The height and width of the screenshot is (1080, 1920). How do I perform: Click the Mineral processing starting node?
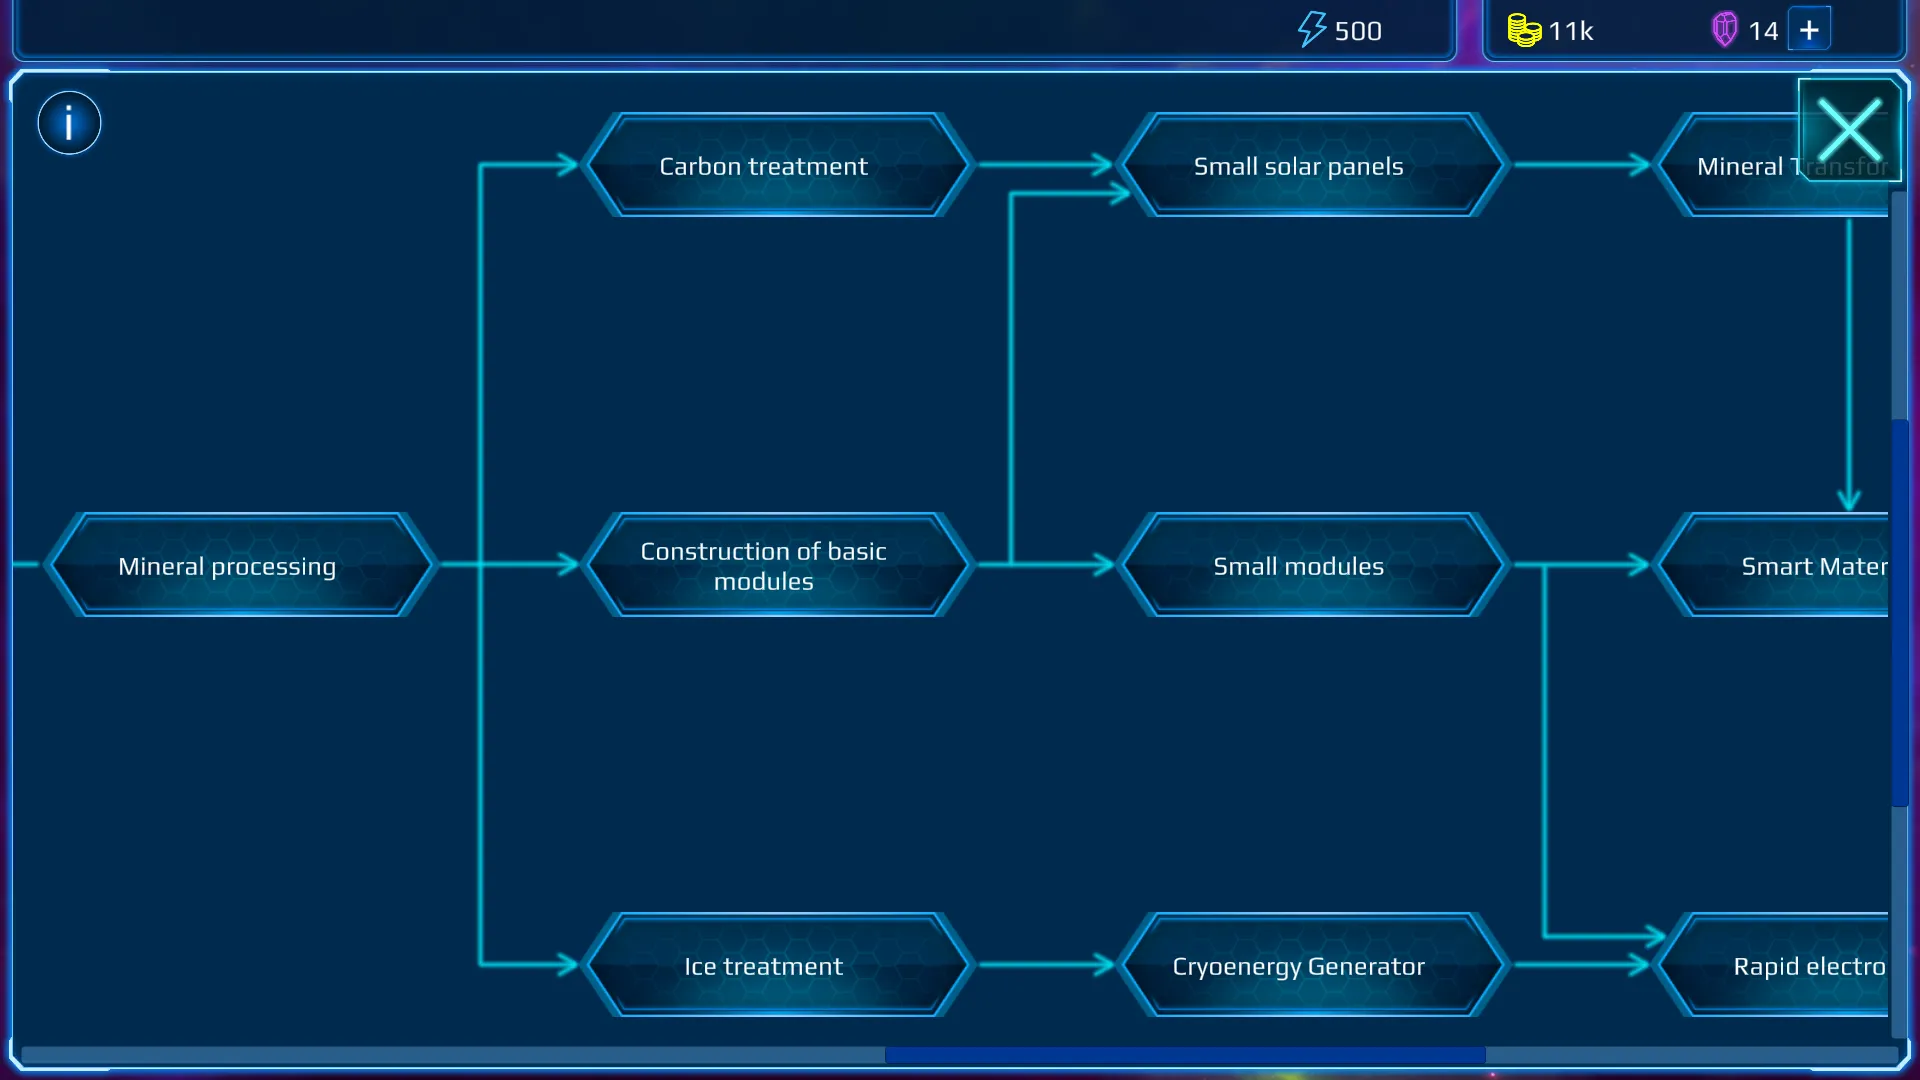[227, 566]
